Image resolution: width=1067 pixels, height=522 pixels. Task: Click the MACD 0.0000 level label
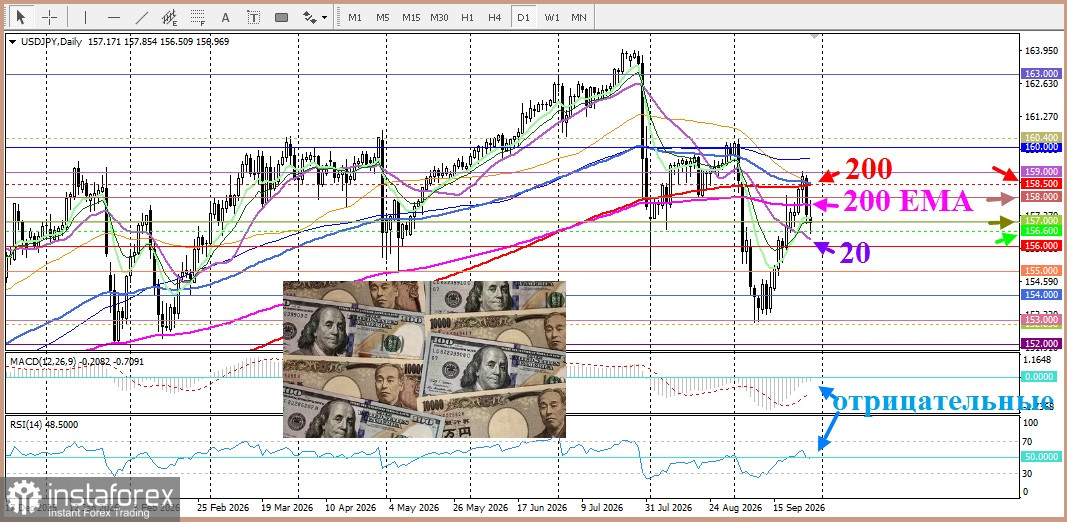1040,376
